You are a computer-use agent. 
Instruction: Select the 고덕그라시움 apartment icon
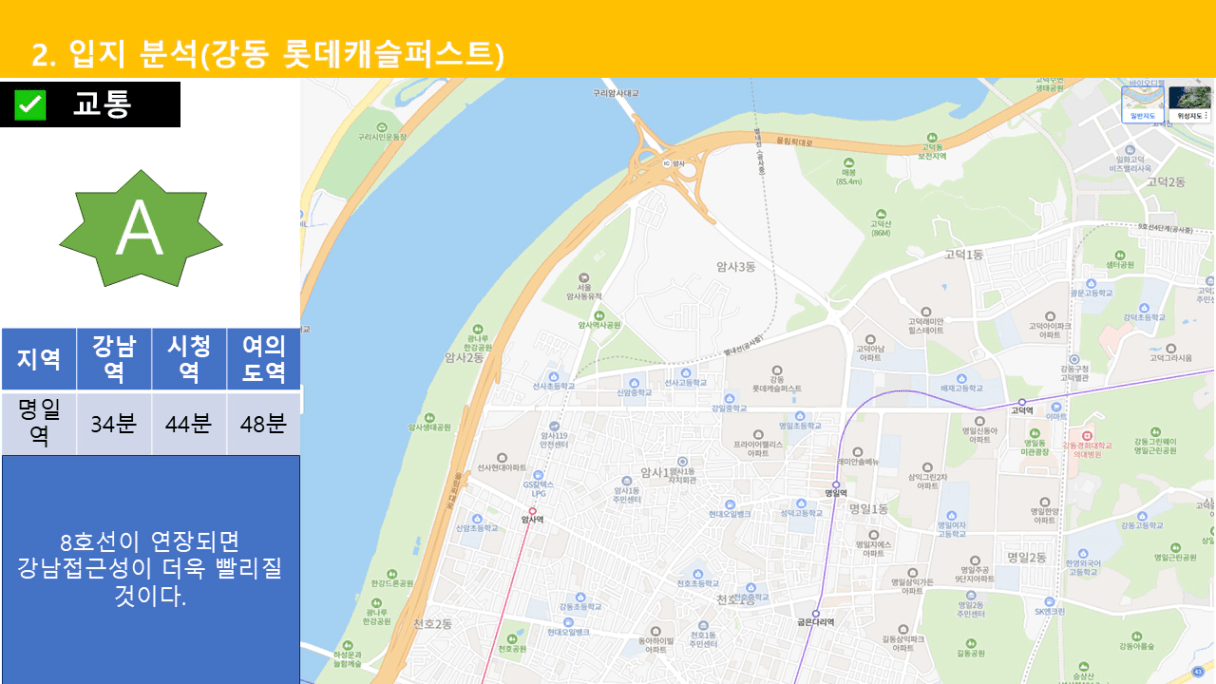pyautogui.click(x=1170, y=346)
